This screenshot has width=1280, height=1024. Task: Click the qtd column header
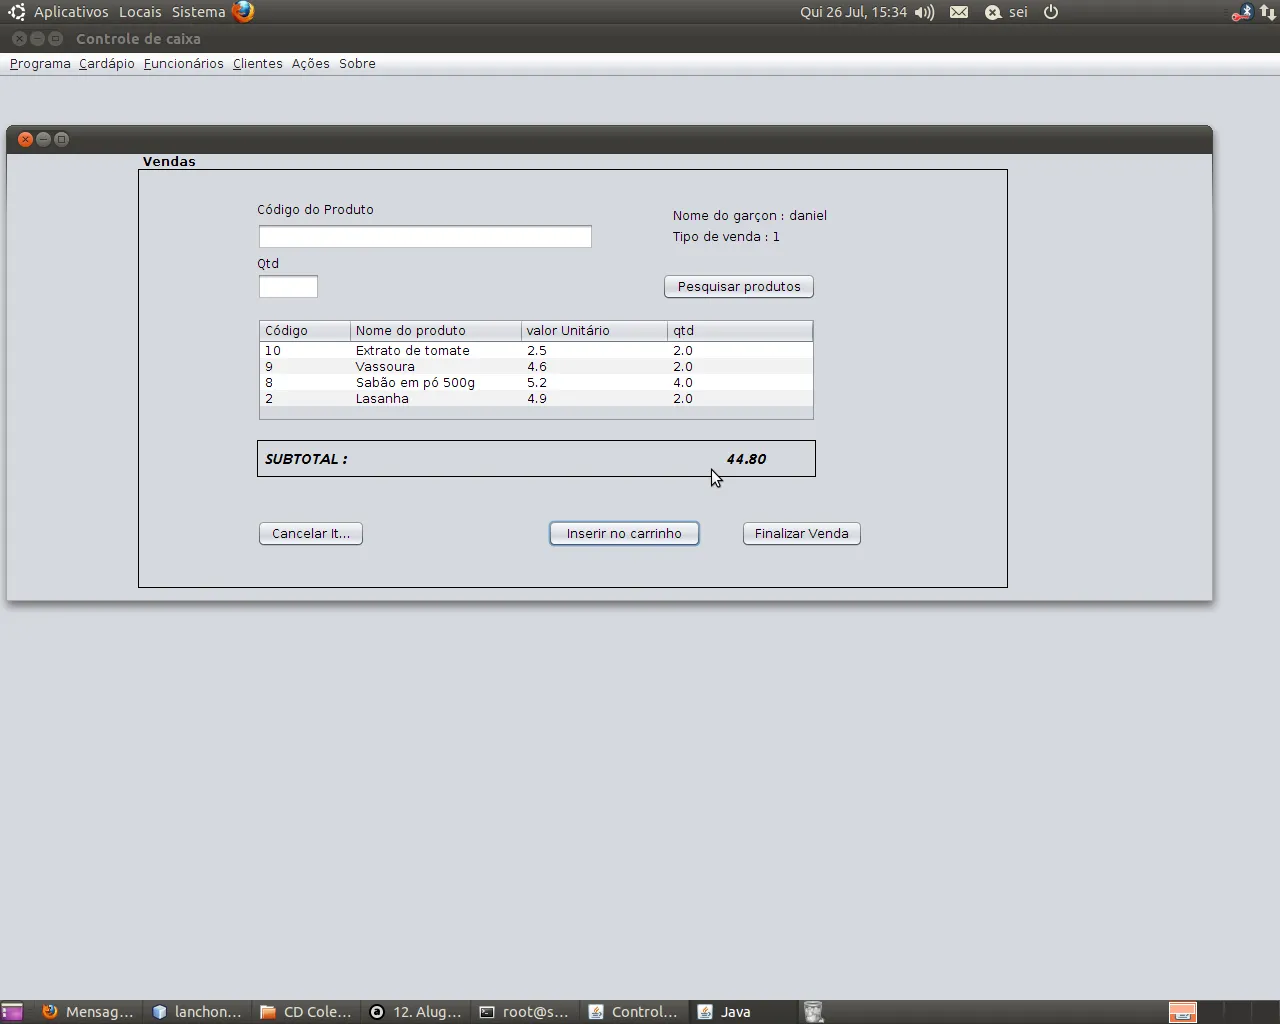[740, 331]
